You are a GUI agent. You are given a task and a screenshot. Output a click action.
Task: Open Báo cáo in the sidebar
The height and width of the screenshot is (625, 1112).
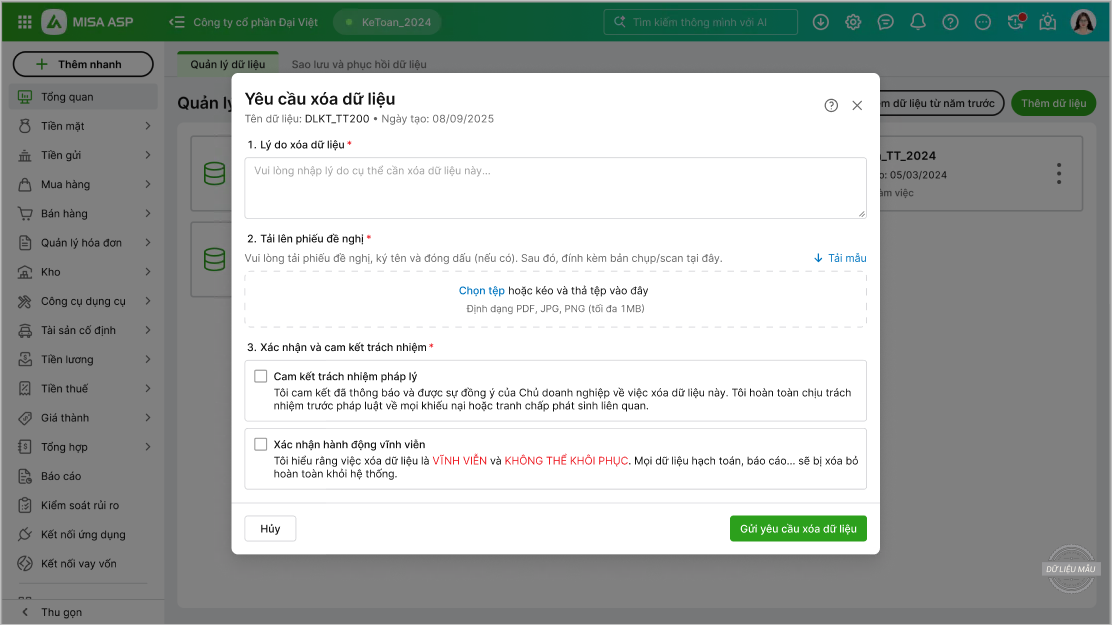61,476
